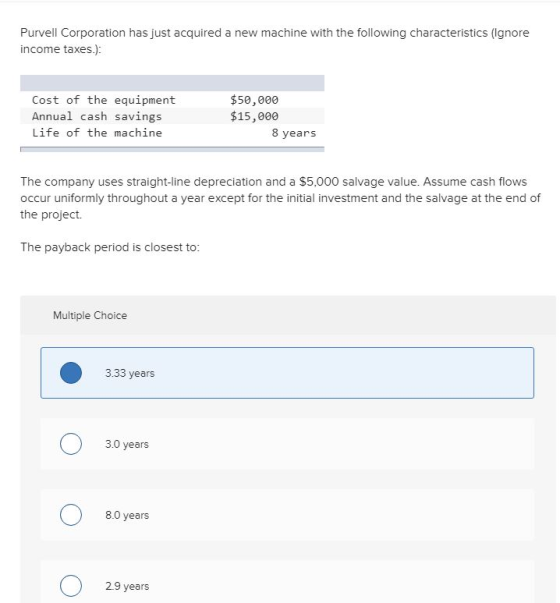Image resolution: width=560 pixels, height=603 pixels.
Task: Click the Life of the machine row label
Action: click(x=97, y=133)
